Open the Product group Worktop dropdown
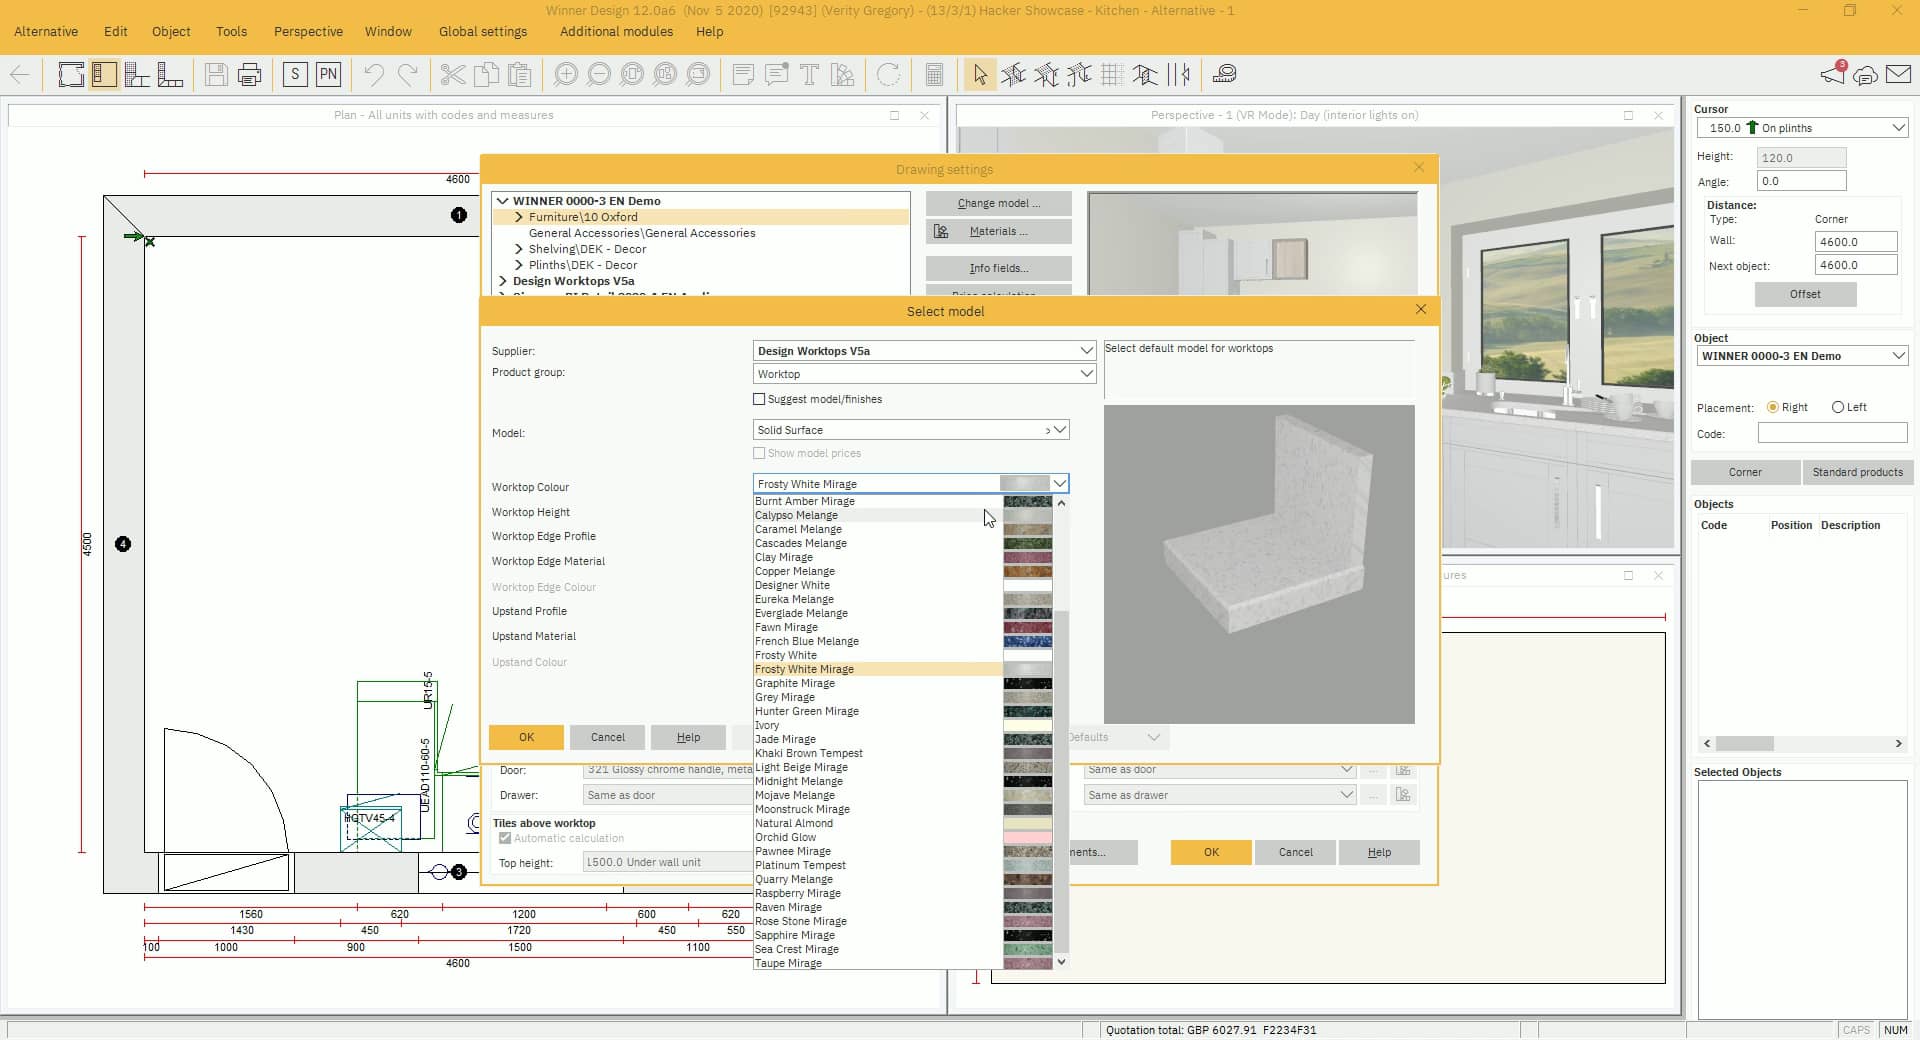Image resolution: width=1920 pixels, height=1040 pixels. tap(1085, 374)
